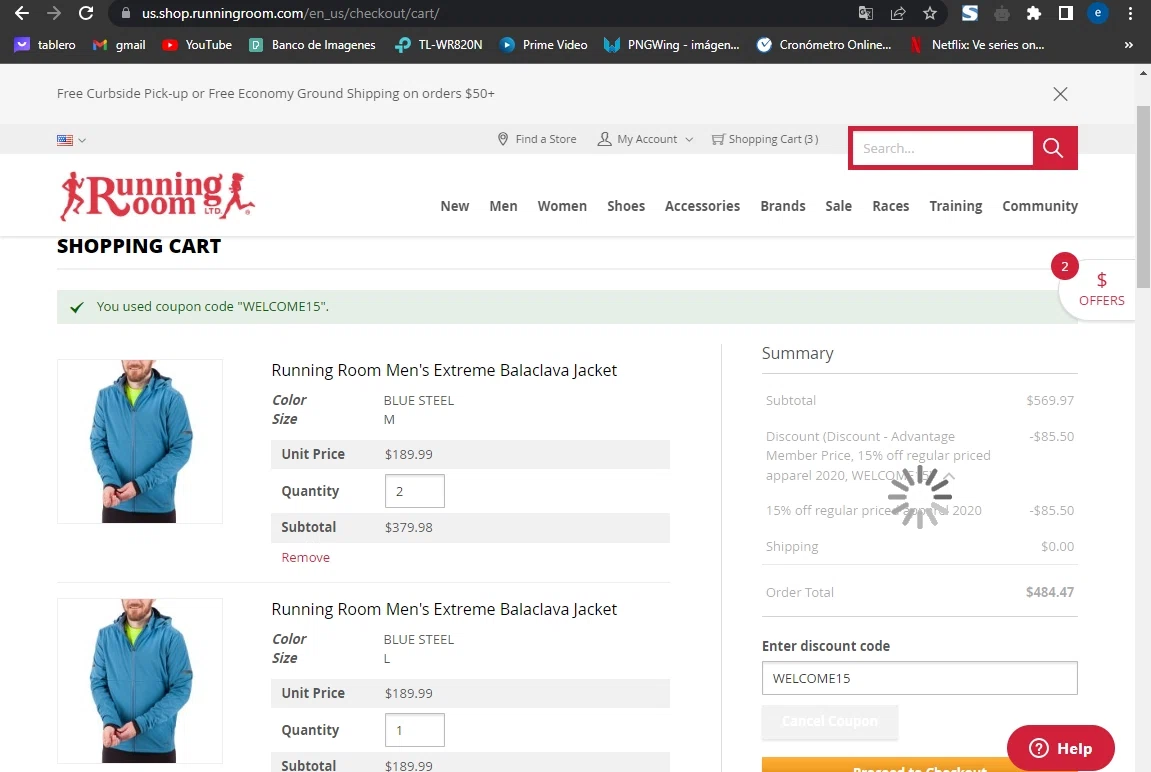This screenshot has height=772, width=1151.
Task: Open second Balaclava Jacket product title
Action: pyautogui.click(x=443, y=610)
